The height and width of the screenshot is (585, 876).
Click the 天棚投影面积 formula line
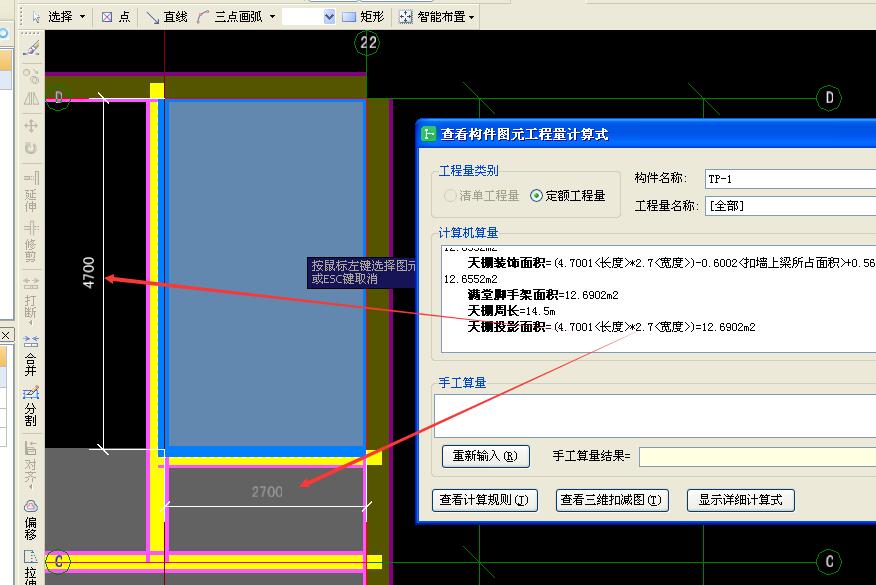[x=611, y=327]
